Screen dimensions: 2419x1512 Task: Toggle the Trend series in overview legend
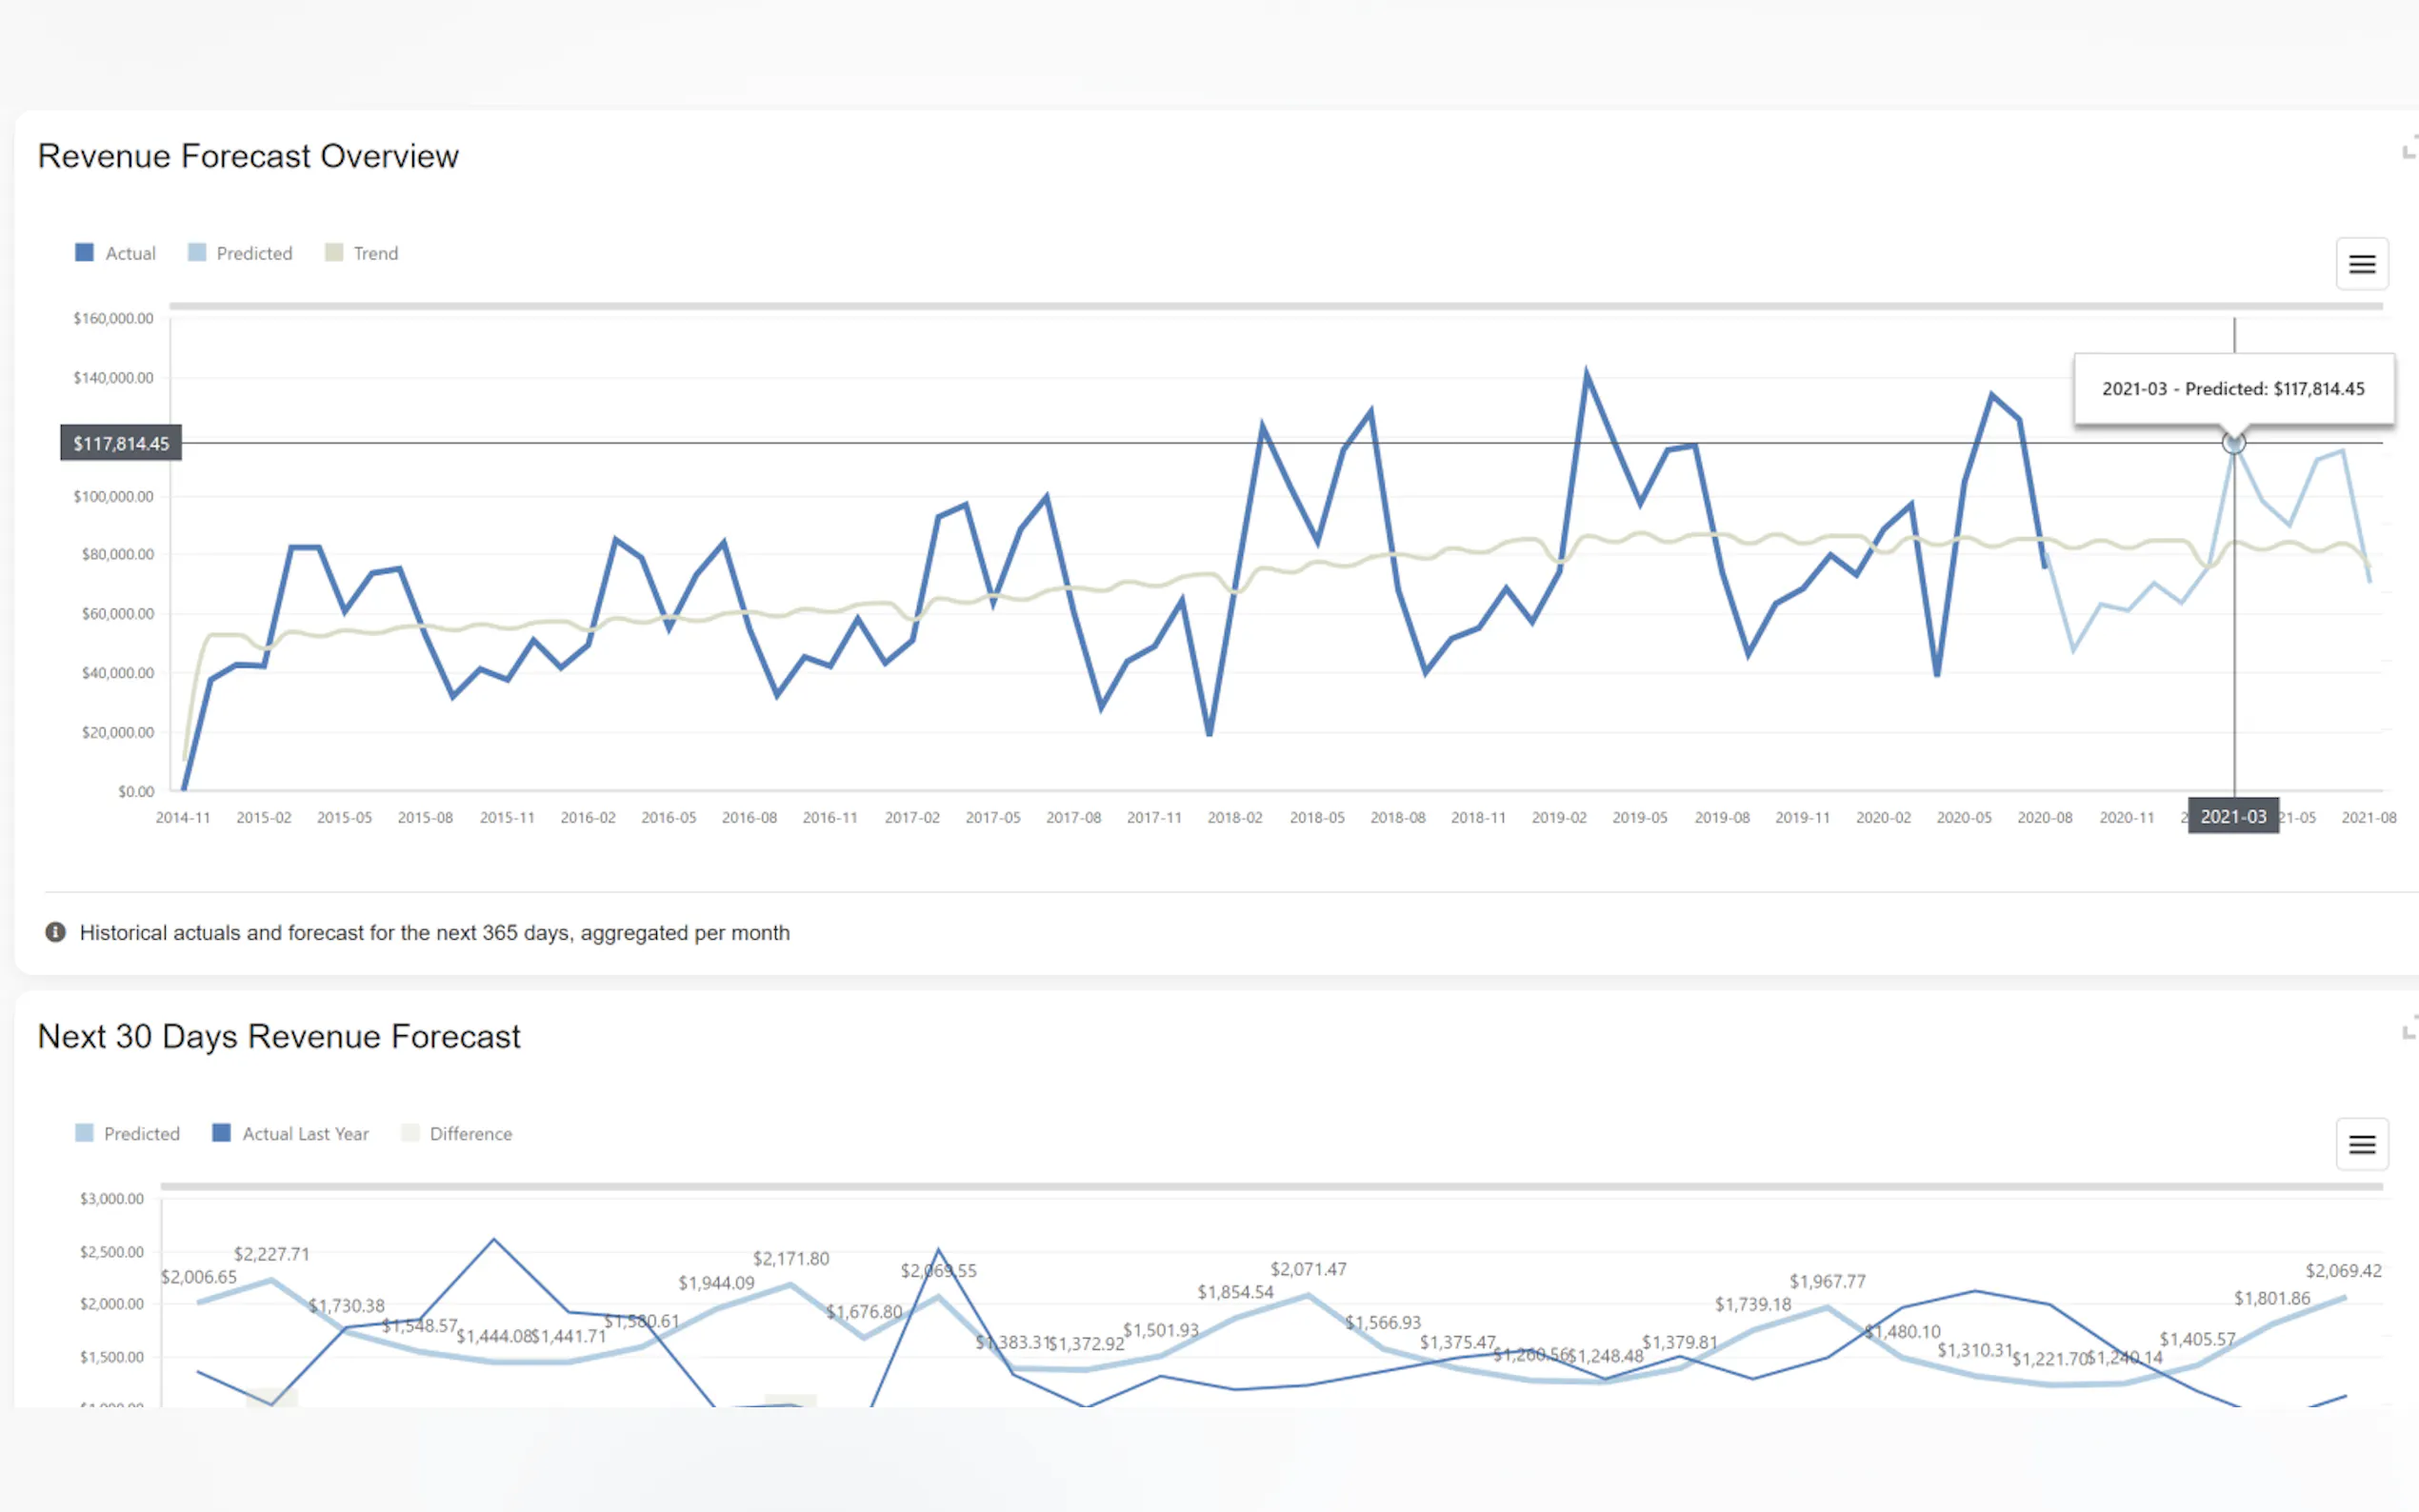pyautogui.click(x=375, y=254)
